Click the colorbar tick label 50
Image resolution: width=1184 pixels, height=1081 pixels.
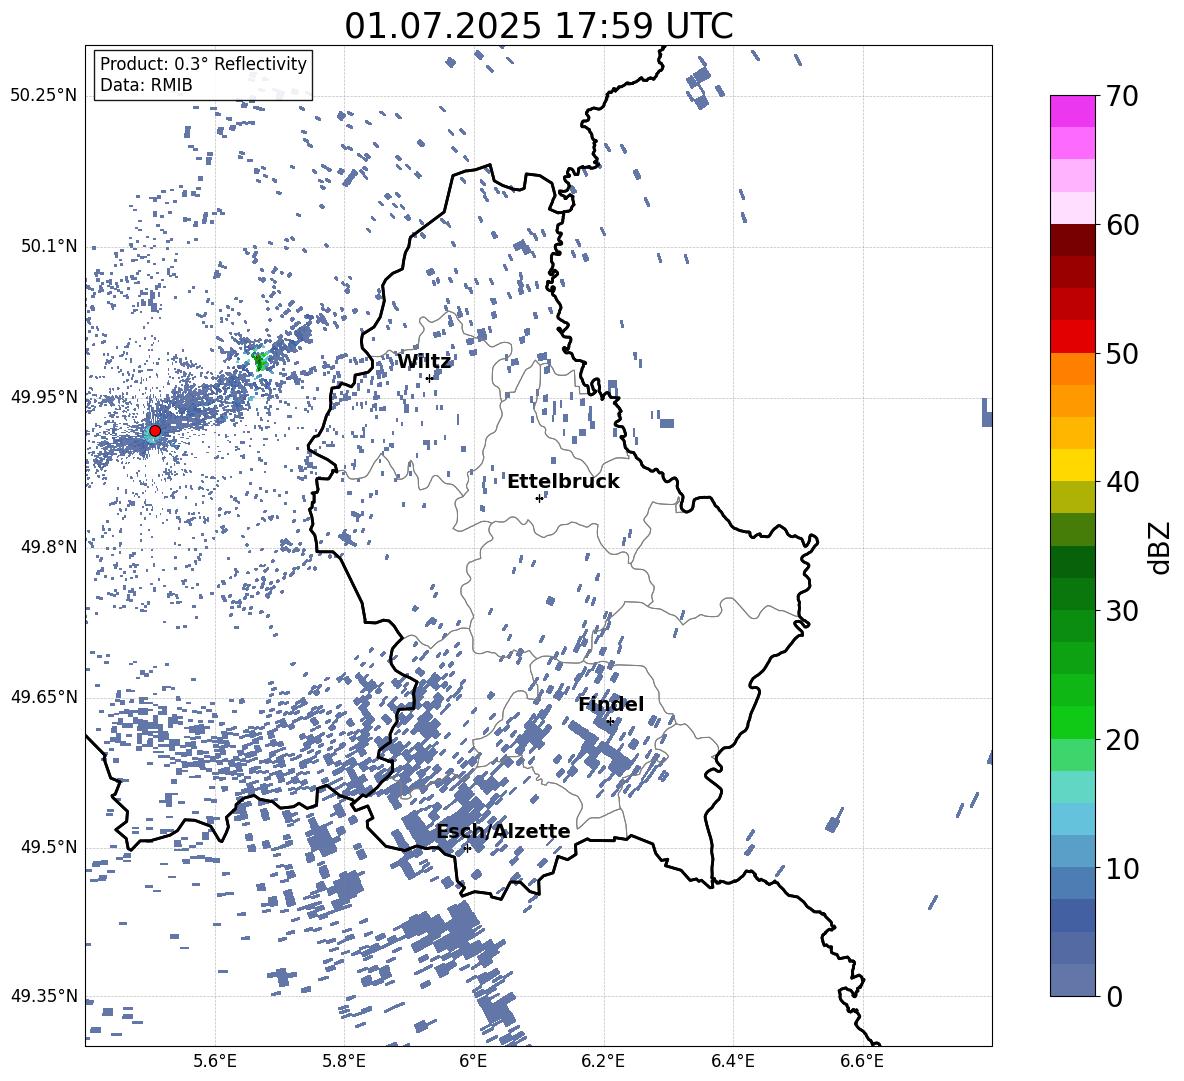point(1122,353)
